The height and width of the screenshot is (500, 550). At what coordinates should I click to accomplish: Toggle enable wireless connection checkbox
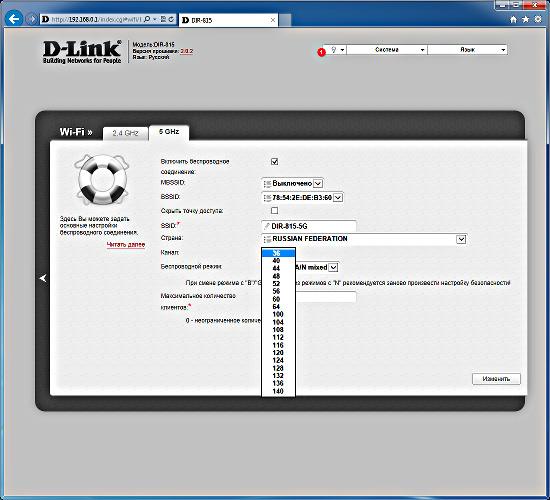coord(274,162)
